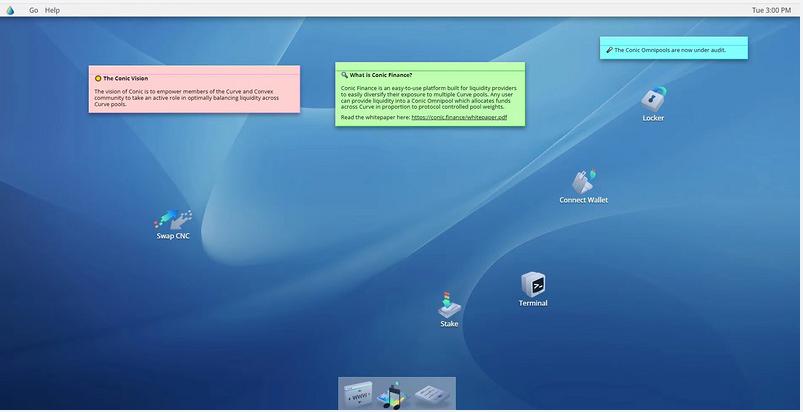Click the magnifier icon on green note
This screenshot has width=803, height=412.
(x=344, y=75)
